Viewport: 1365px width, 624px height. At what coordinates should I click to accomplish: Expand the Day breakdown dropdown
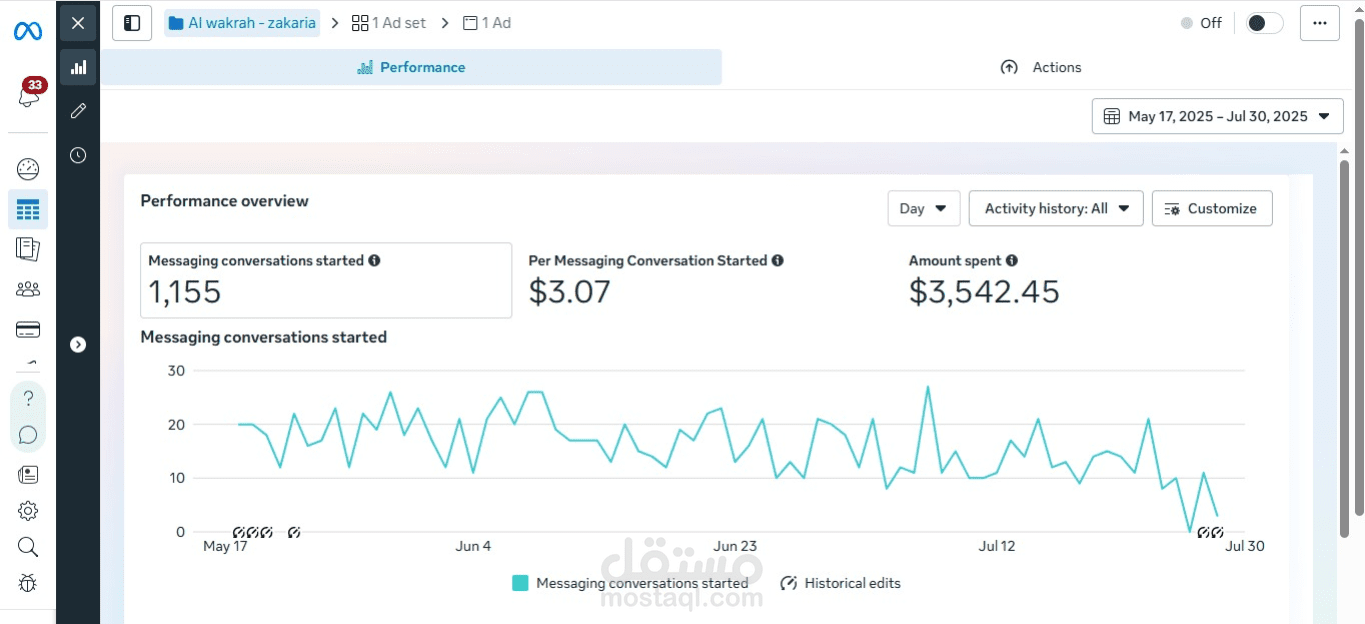[923, 209]
